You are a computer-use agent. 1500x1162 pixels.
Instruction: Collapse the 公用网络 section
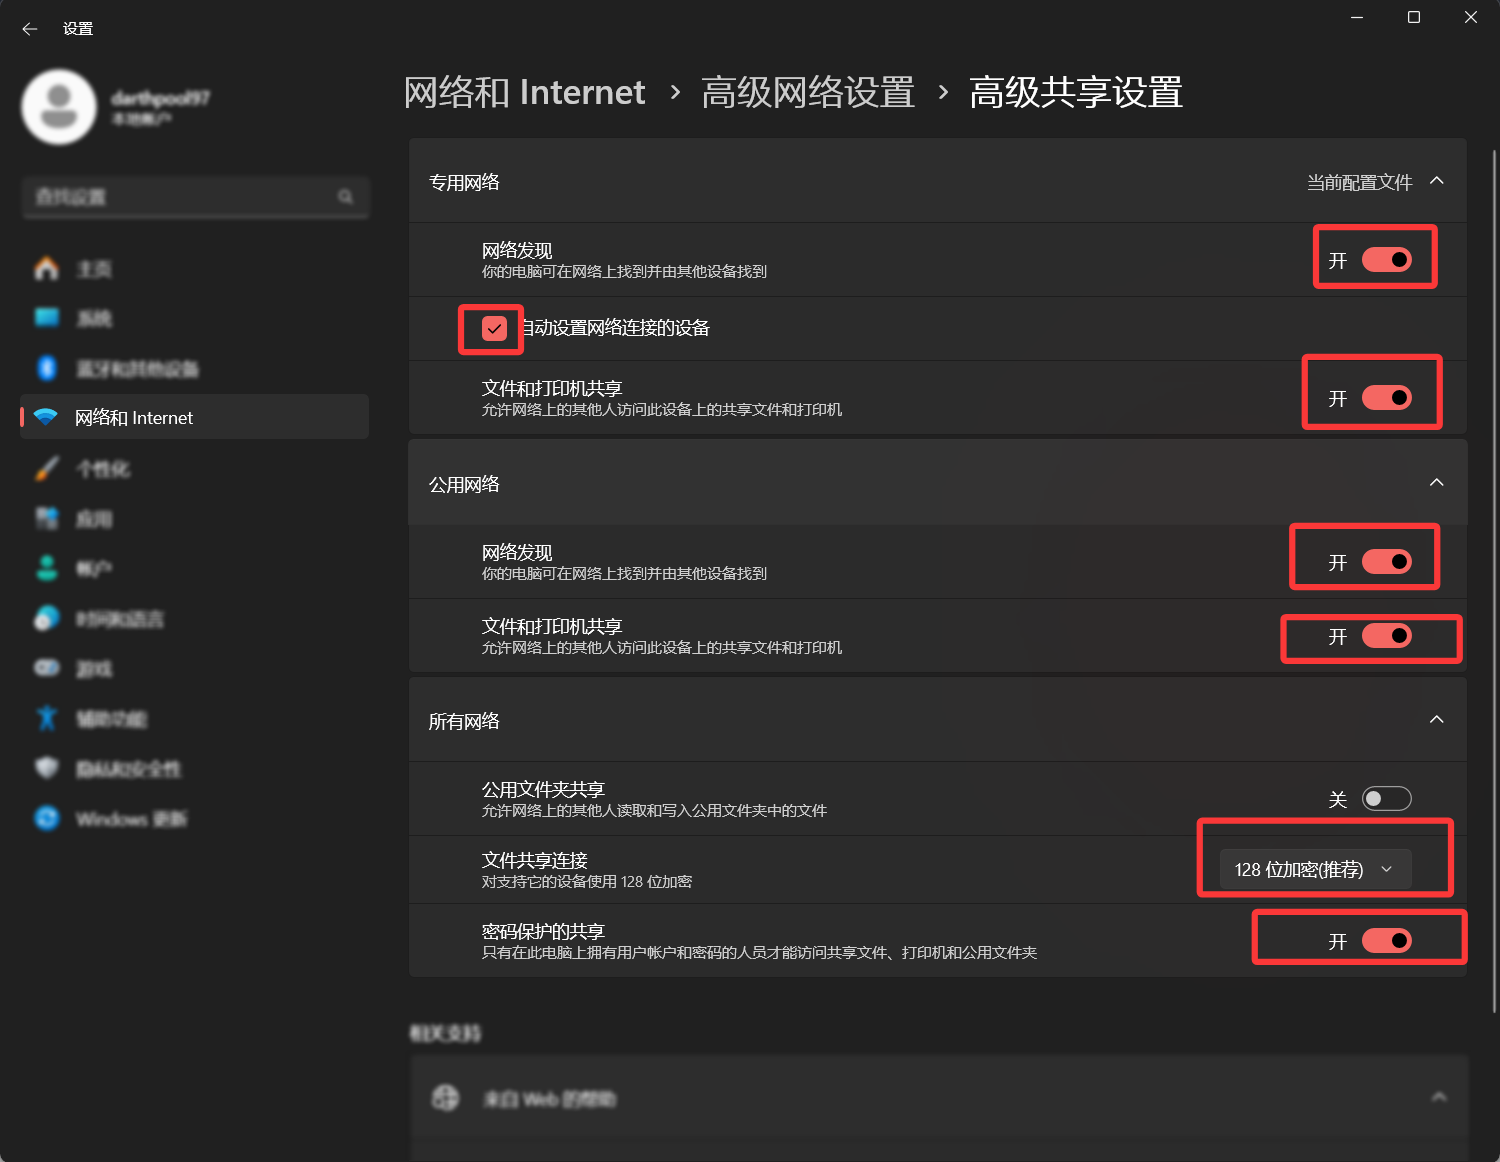(1436, 483)
